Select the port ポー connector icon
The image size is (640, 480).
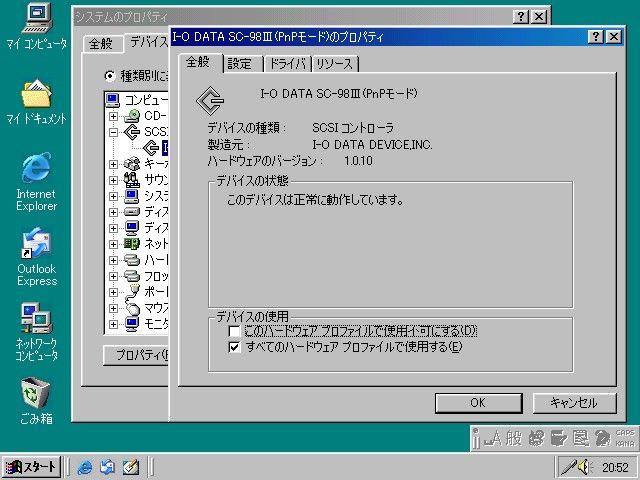point(132,292)
